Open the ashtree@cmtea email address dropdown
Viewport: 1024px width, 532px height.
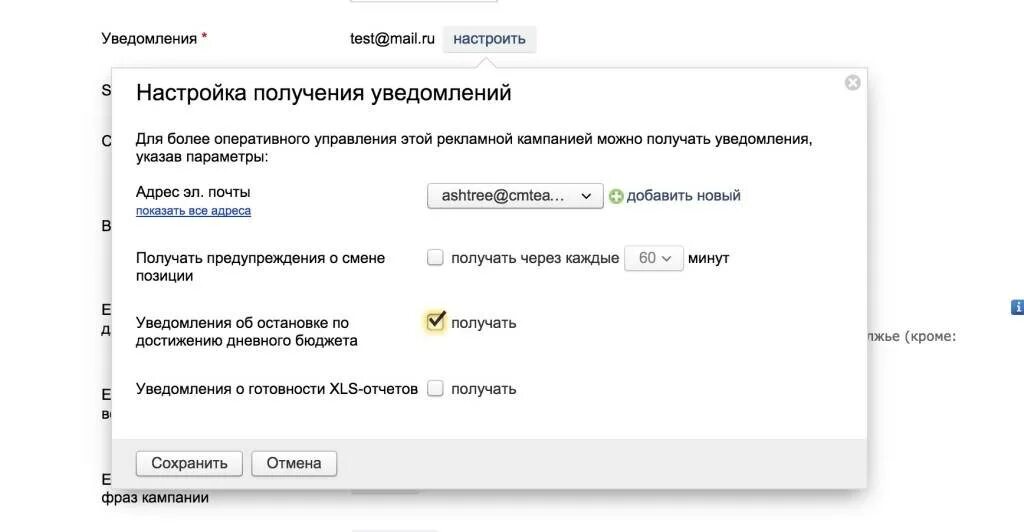coord(515,196)
